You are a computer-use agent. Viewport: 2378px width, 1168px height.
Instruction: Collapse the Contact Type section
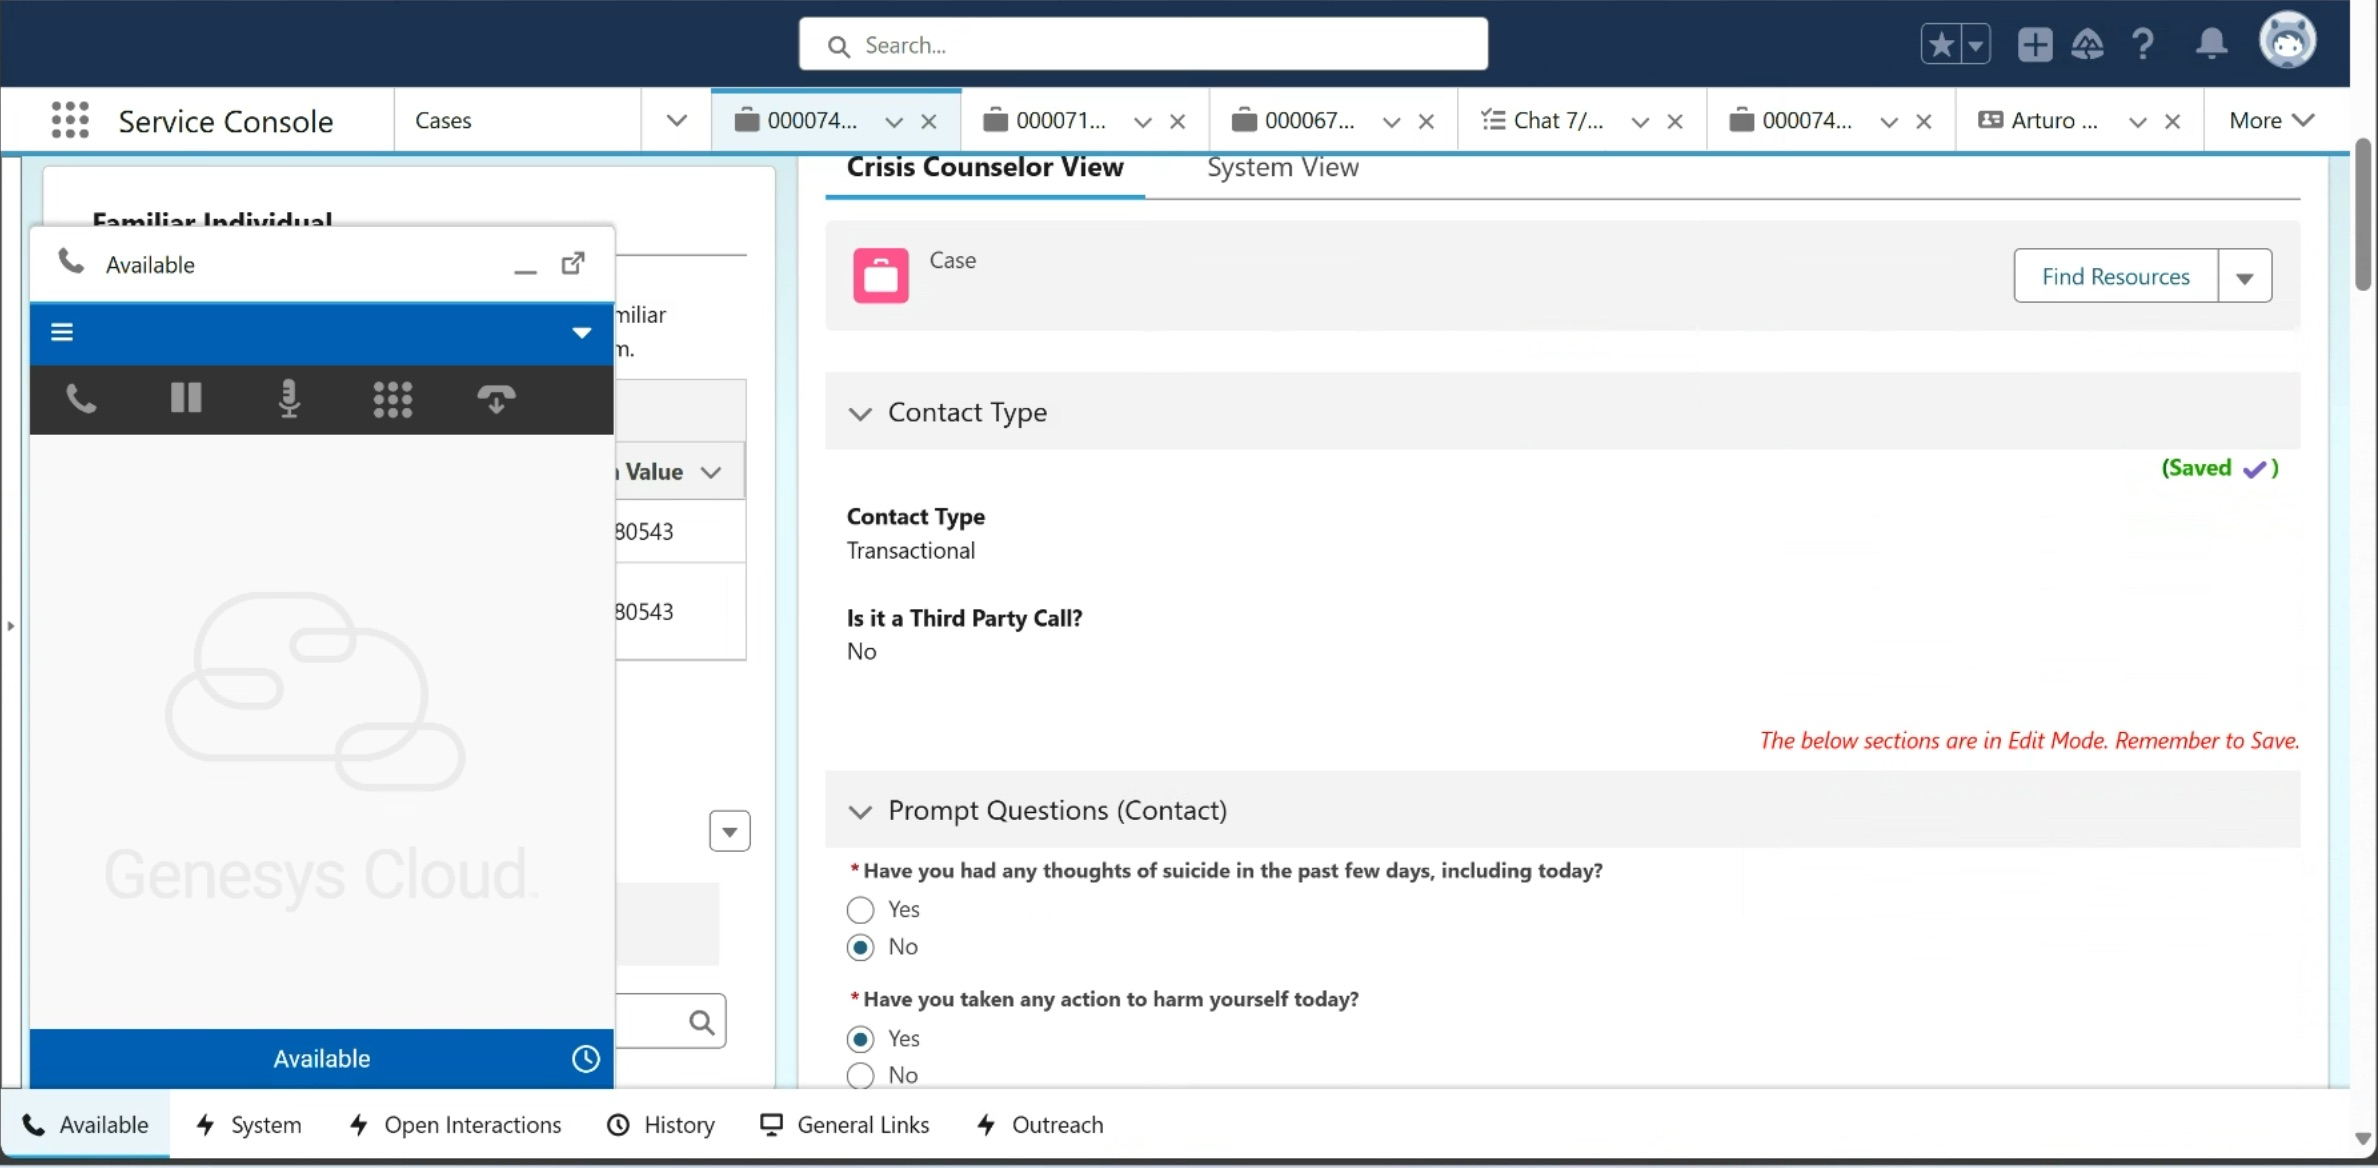coord(860,413)
